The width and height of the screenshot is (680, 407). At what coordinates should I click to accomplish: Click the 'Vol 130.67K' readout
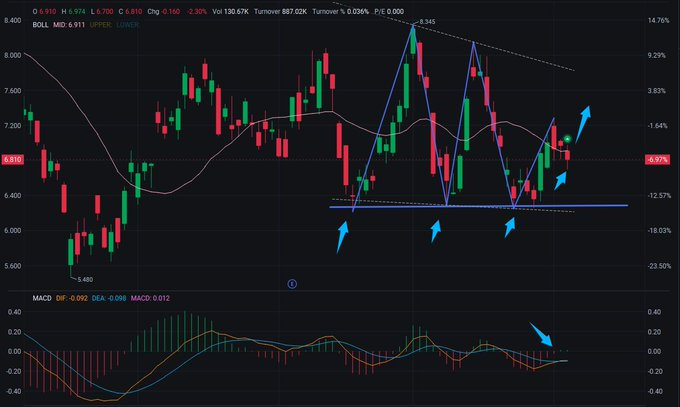tap(230, 11)
